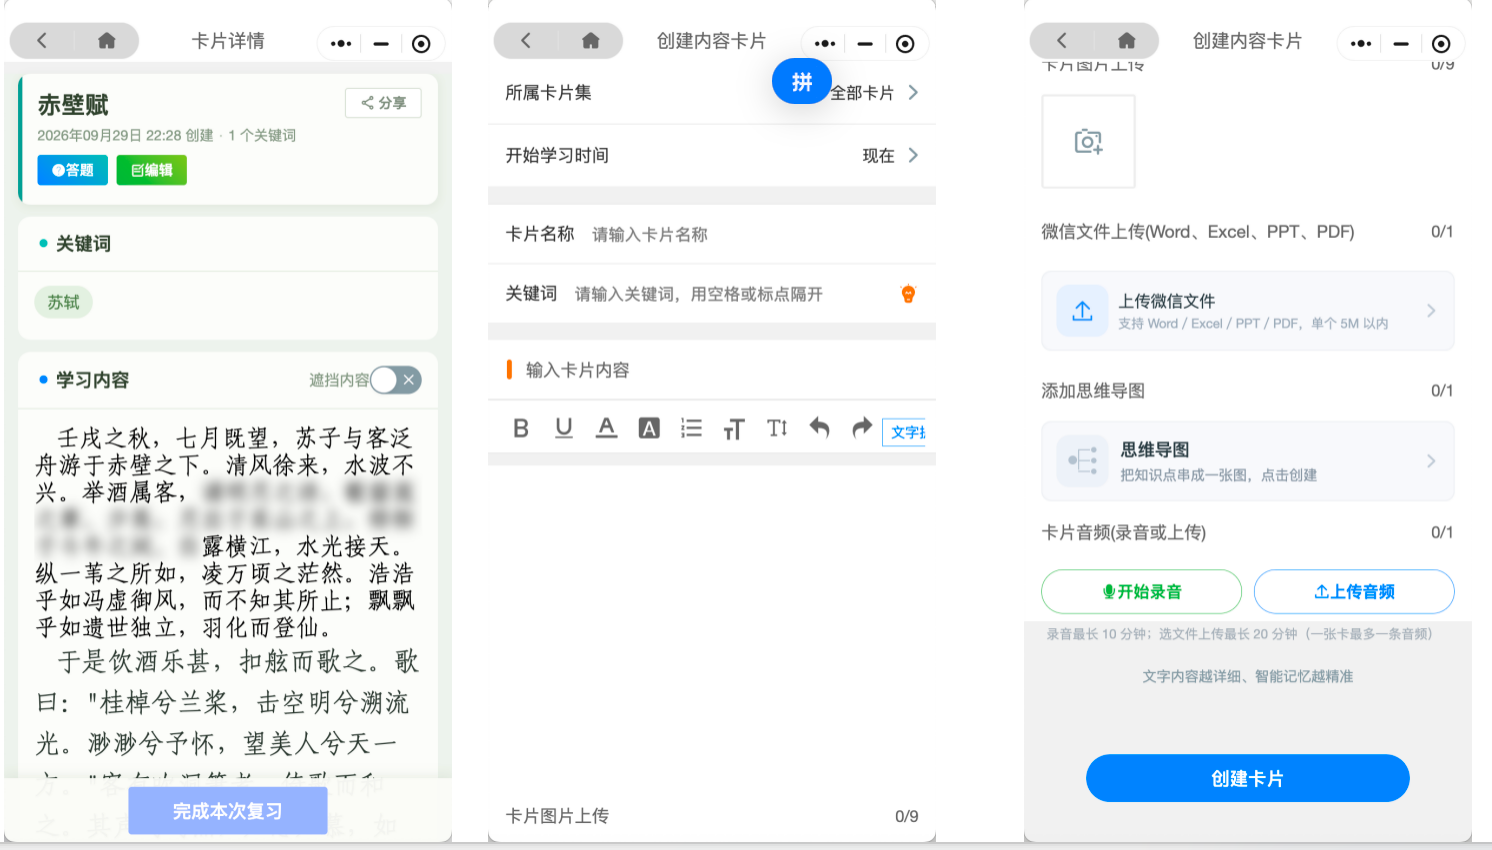Tap the target circle icon in the 卡片详情 header

tap(421, 44)
